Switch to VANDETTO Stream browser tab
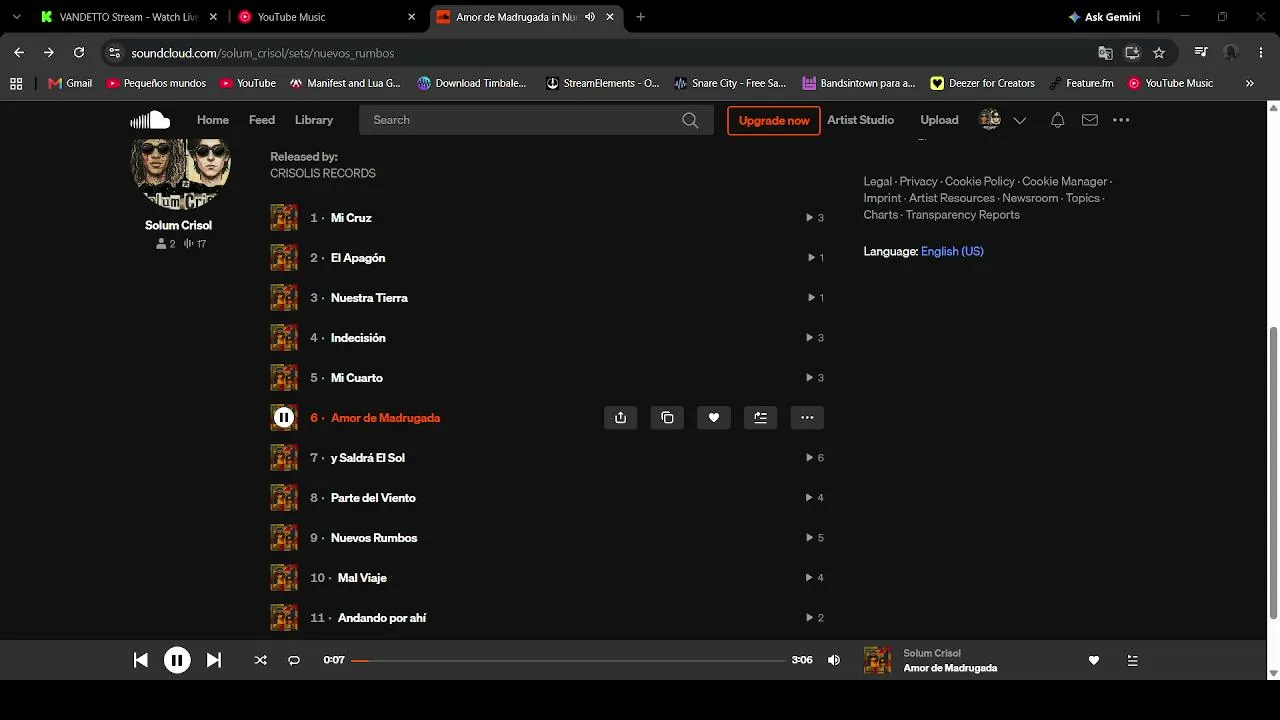 click(x=128, y=17)
